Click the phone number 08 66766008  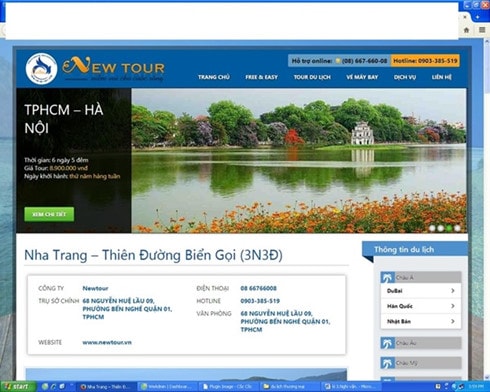click(258, 288)
